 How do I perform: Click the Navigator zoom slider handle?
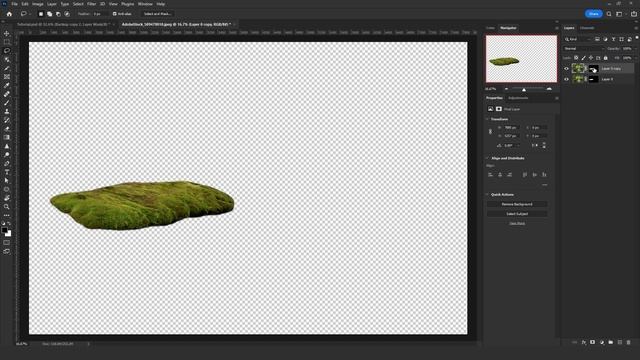[x=524, y=89]
